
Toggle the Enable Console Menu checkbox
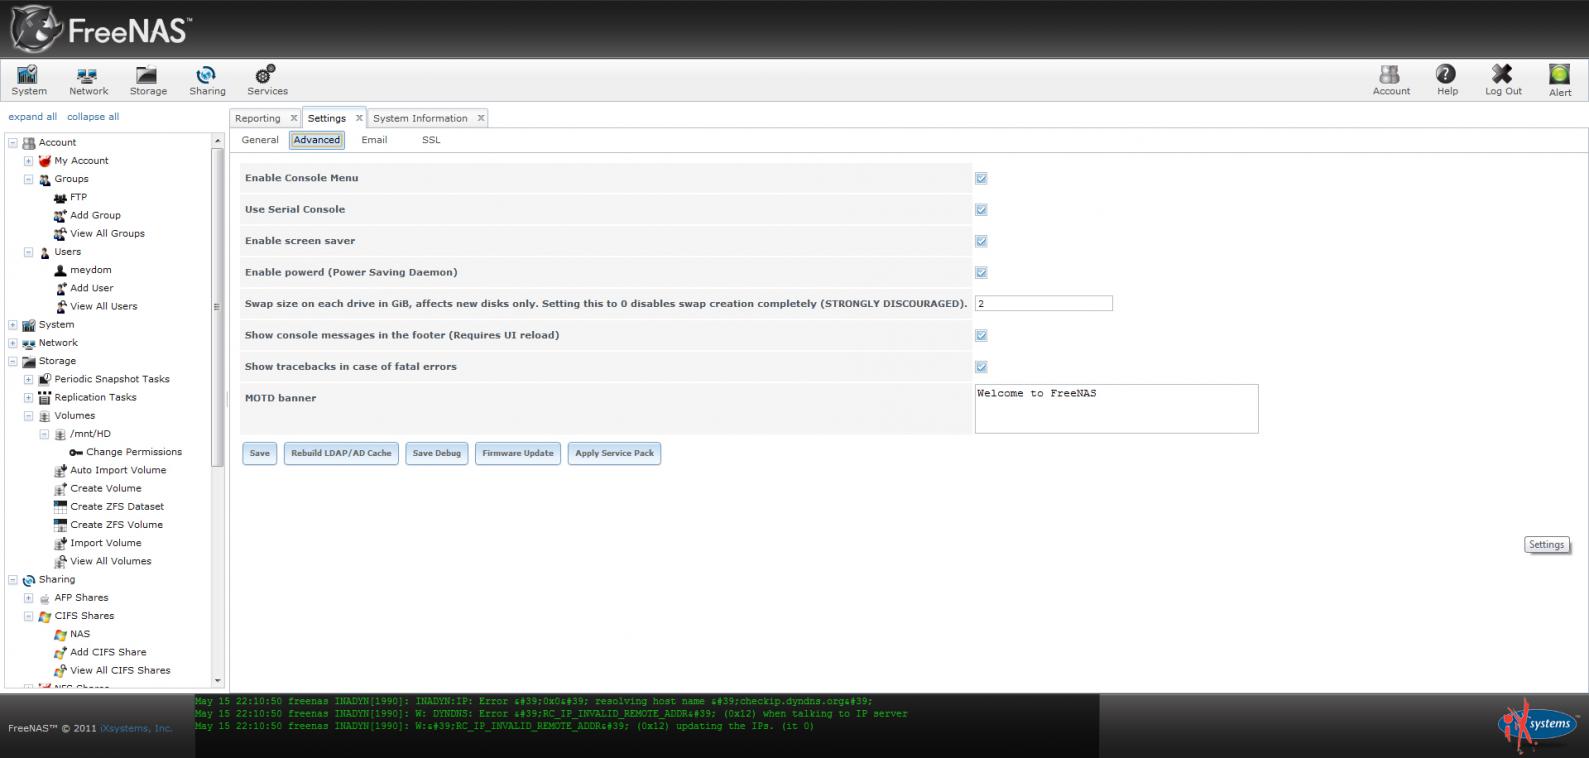point(981,178)
